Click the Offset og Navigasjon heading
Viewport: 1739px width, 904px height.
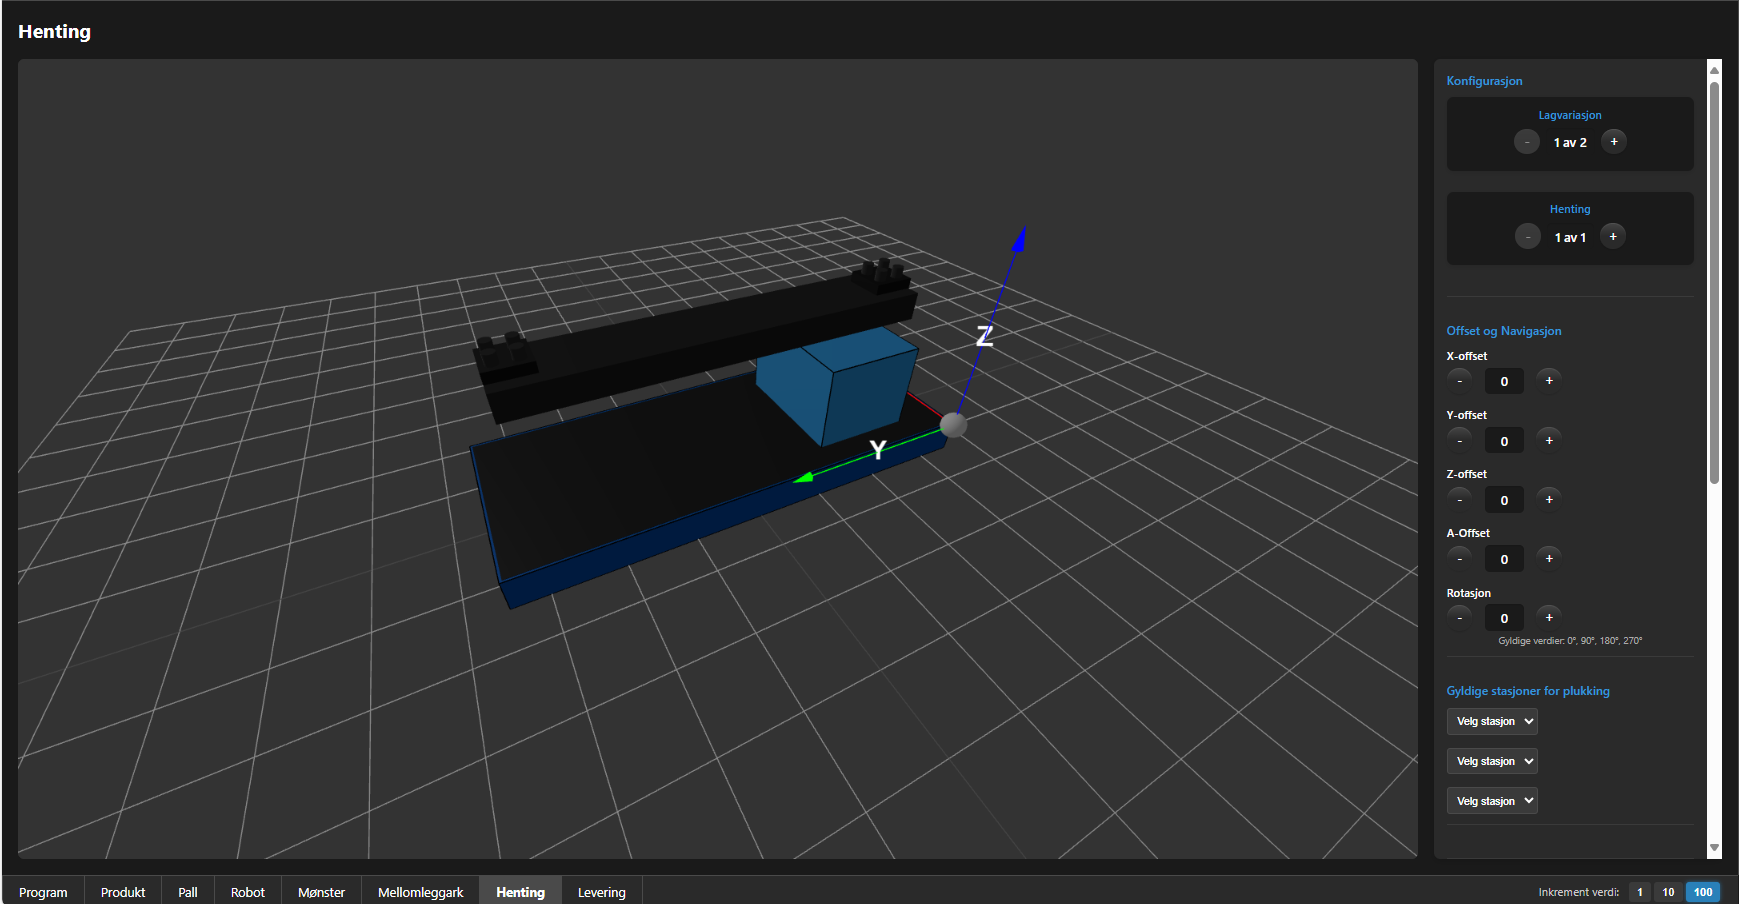[x=1503, y=331]
